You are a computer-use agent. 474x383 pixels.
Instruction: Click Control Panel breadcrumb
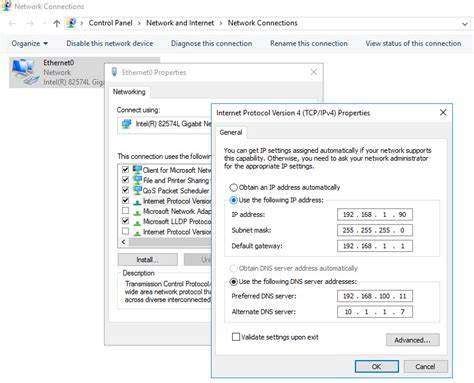110,23
